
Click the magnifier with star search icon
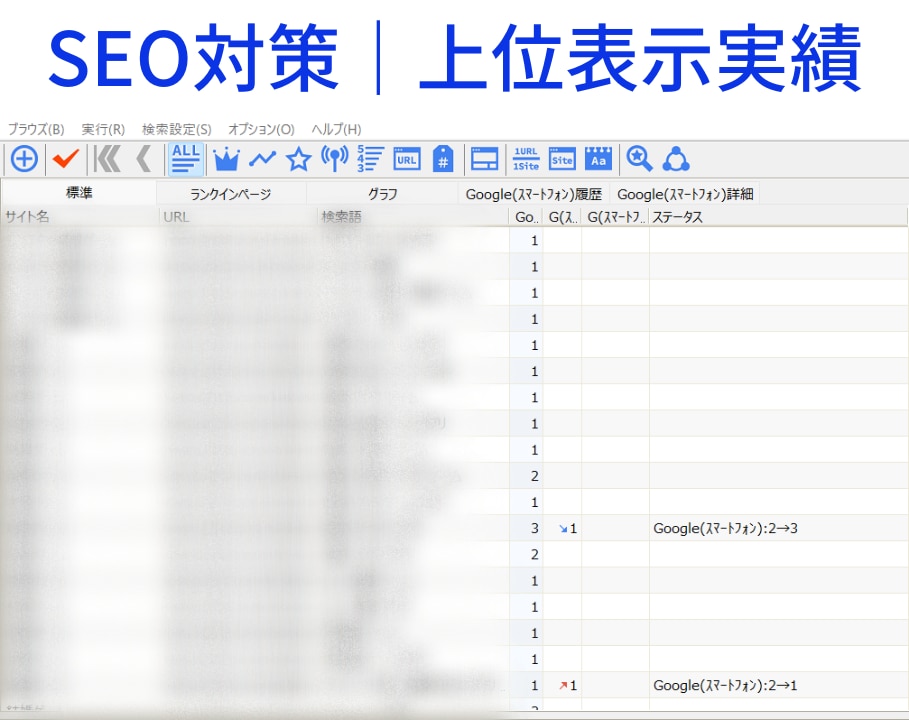pos(639,159)
